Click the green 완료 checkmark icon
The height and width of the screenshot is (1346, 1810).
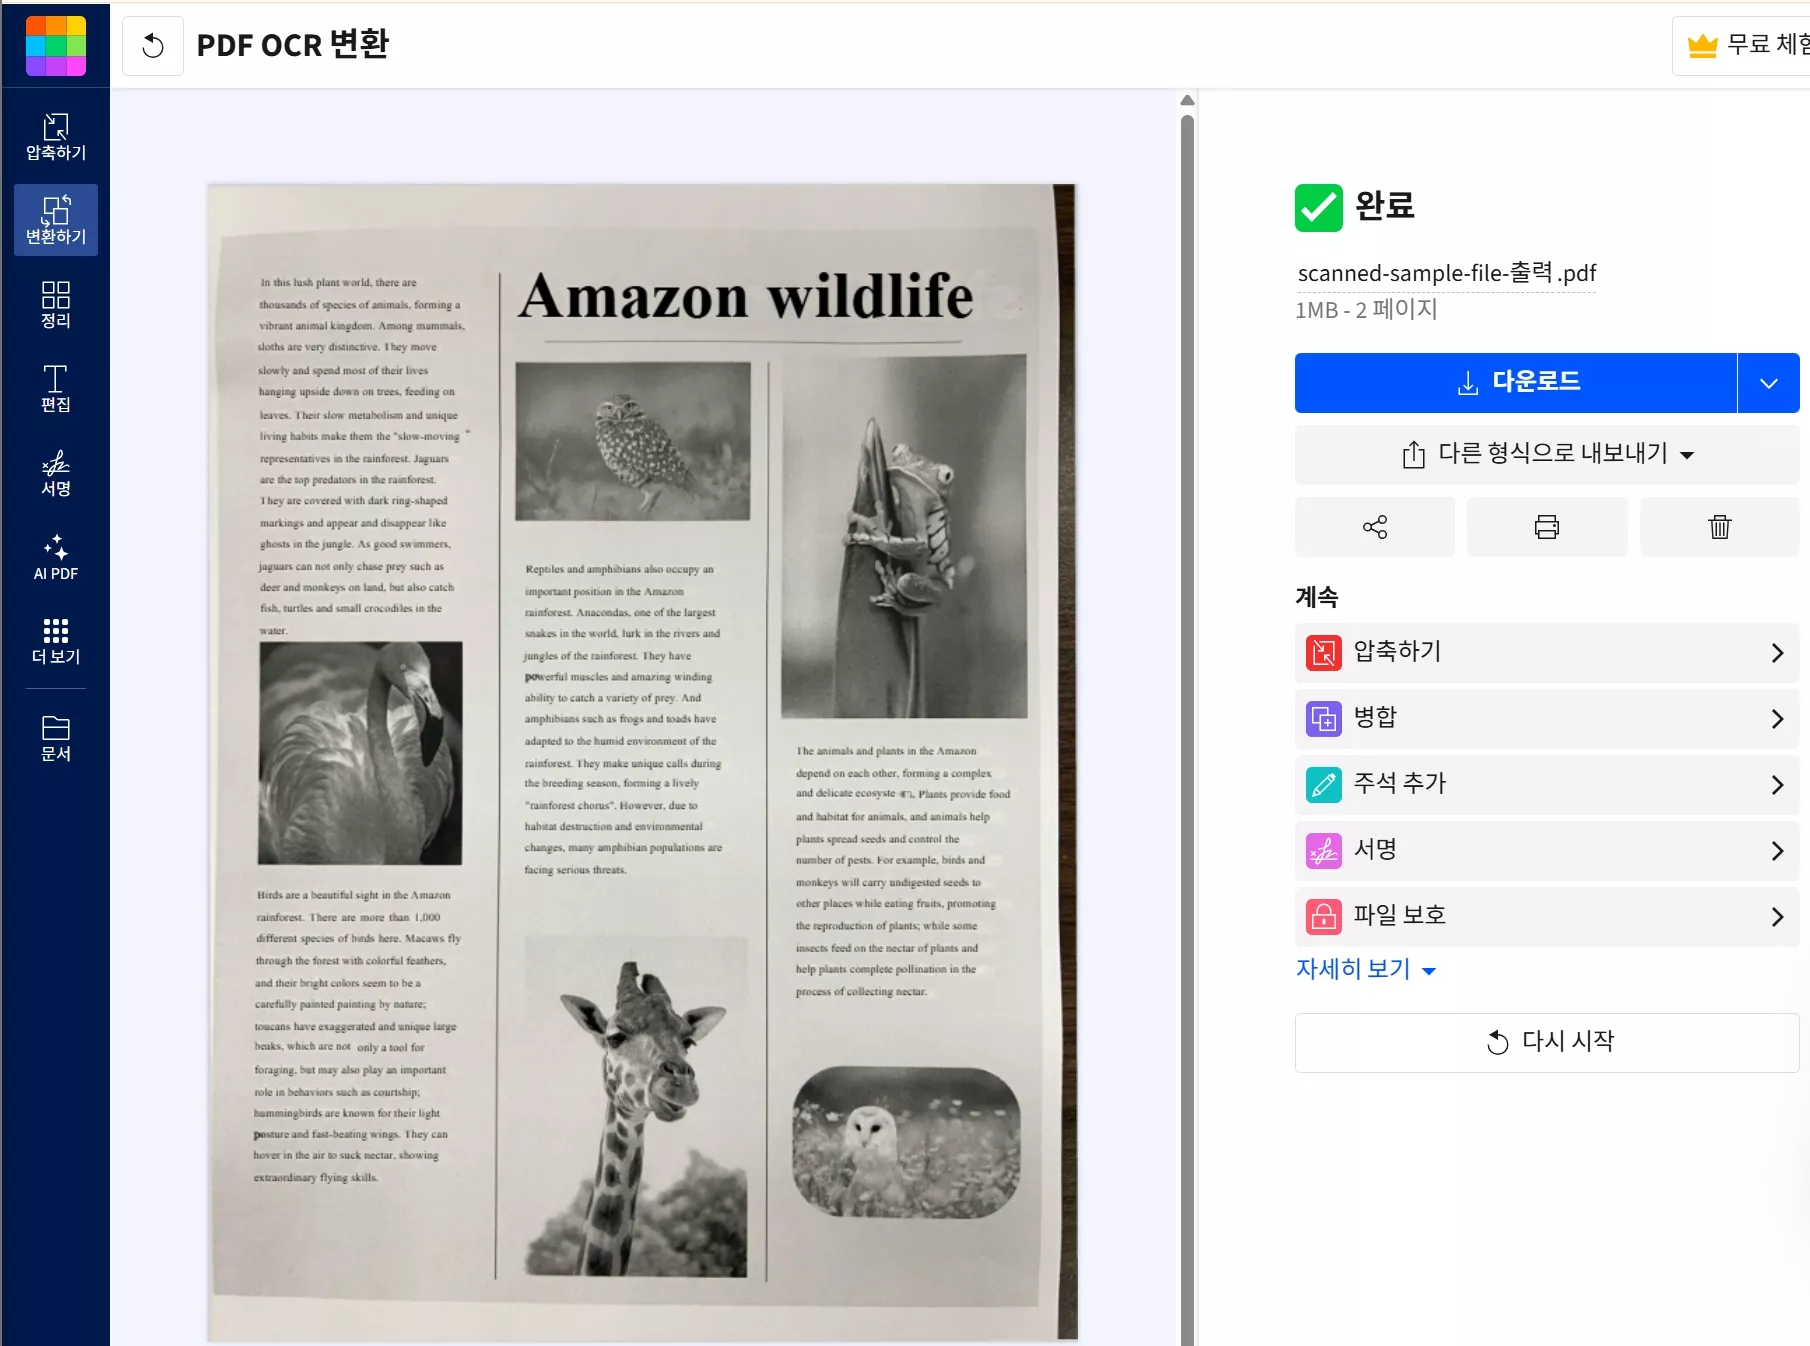[x=1319, y=207]
